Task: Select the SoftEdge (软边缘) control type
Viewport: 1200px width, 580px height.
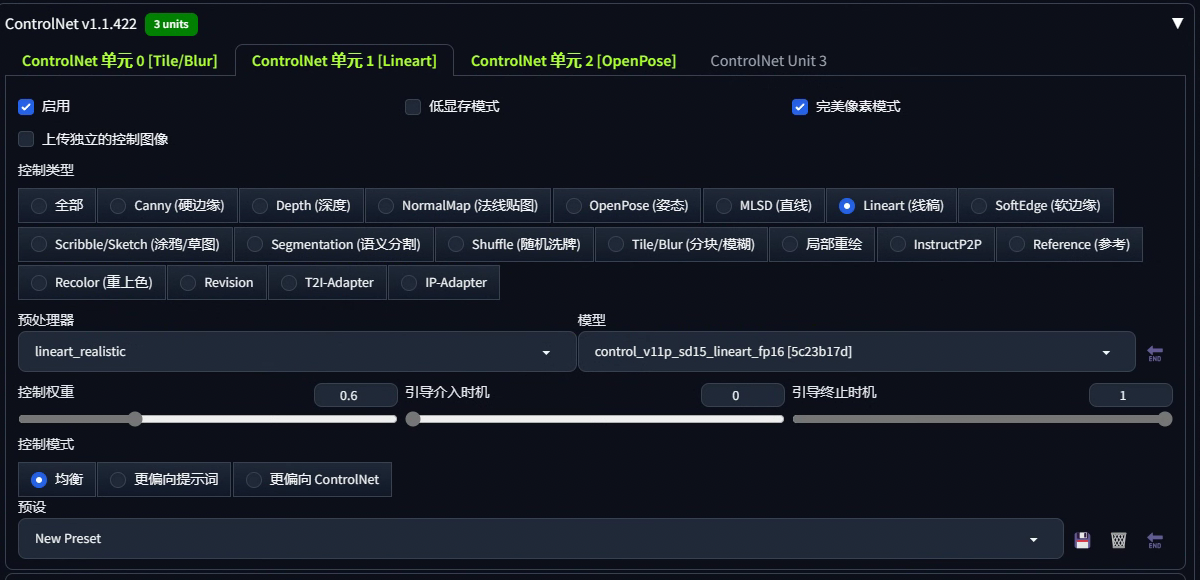Action: tap(1035, 205)
